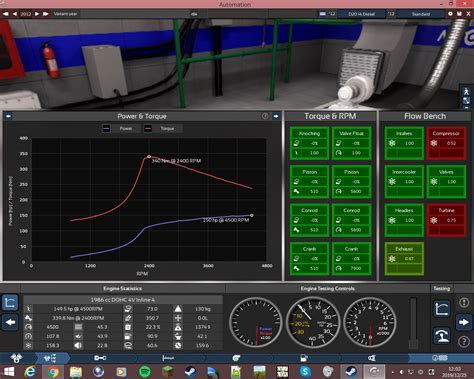Toggle the Torque legend entry
The image size is (474, 379).
162,128
